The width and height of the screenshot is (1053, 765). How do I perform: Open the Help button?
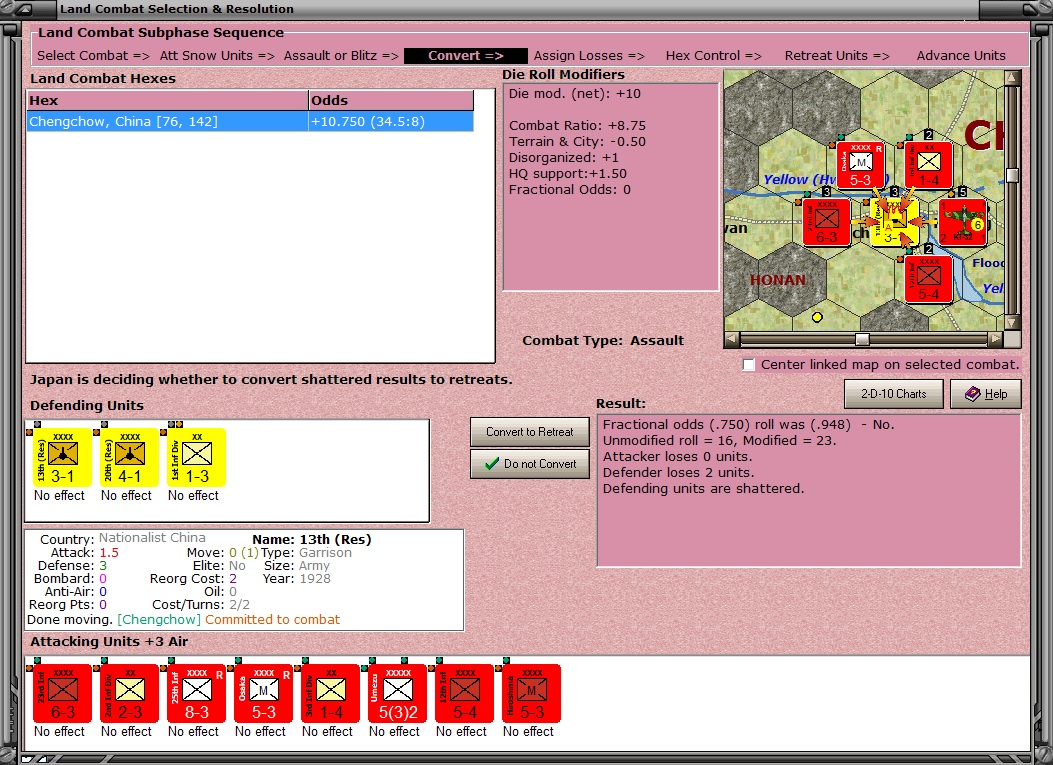click(x=986, y=394)
